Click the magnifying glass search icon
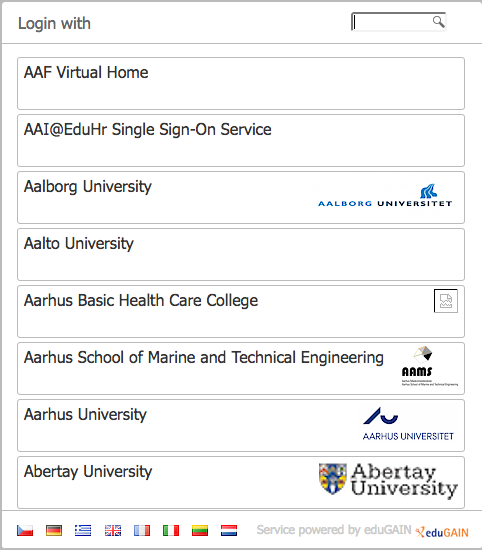482x550 pixels. pos(438,22)
